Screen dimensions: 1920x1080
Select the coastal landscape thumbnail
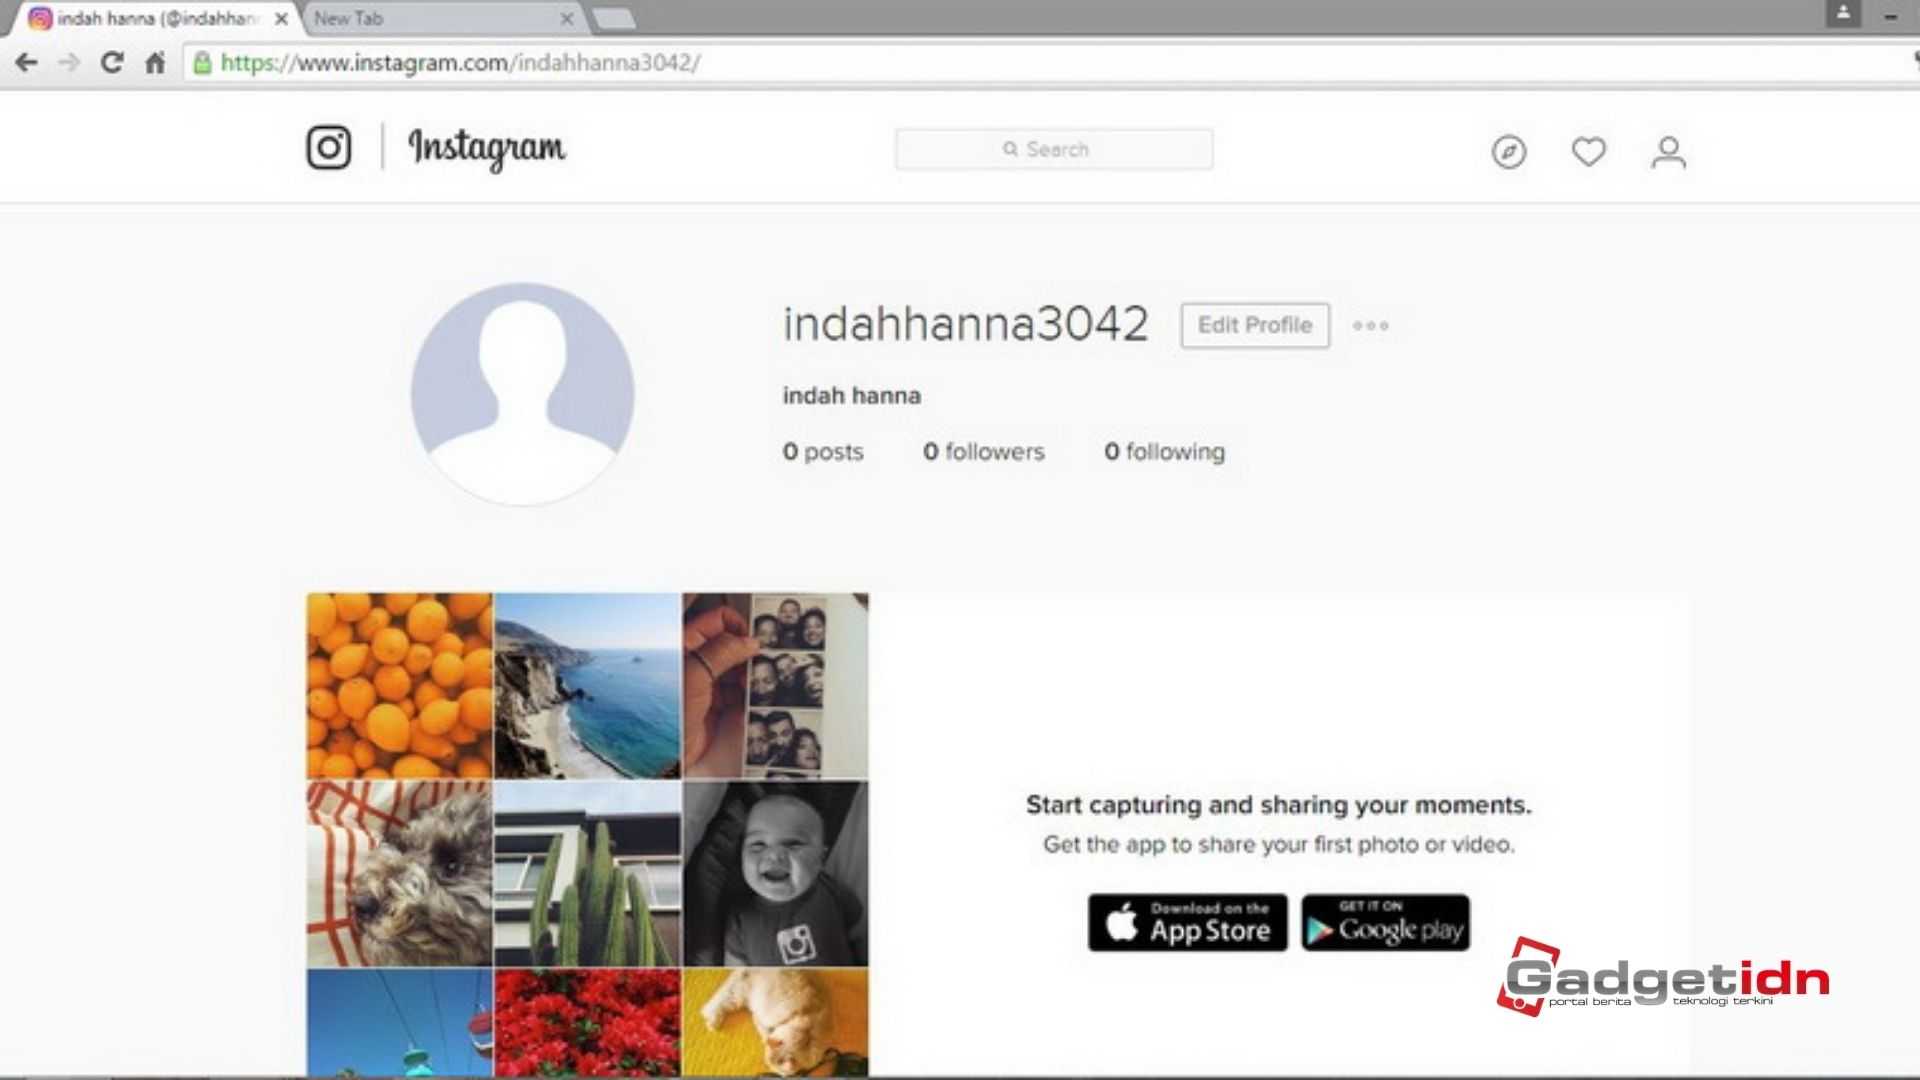point(585,686)
